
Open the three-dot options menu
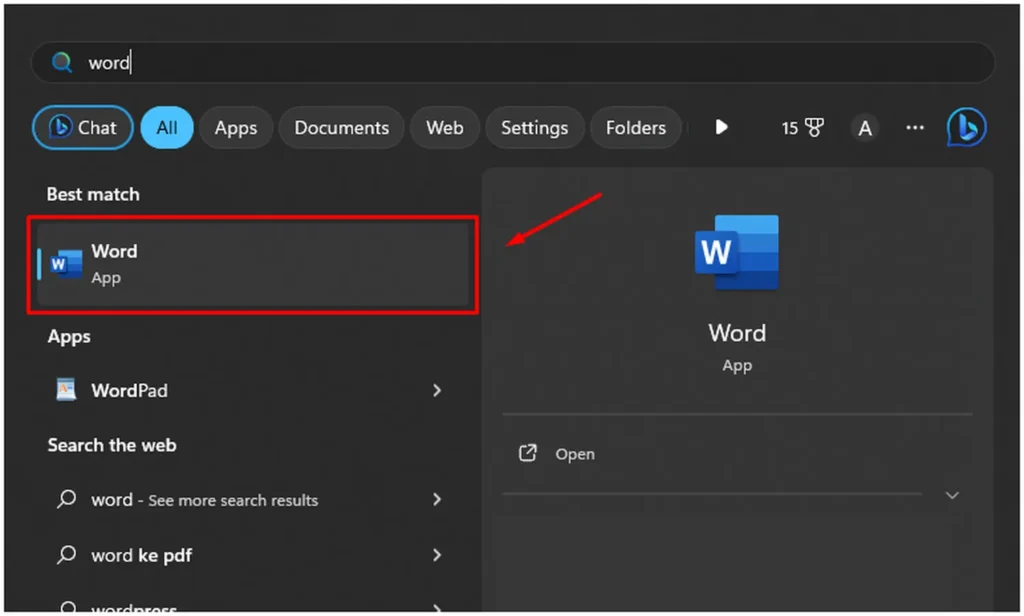click(915, 127)
